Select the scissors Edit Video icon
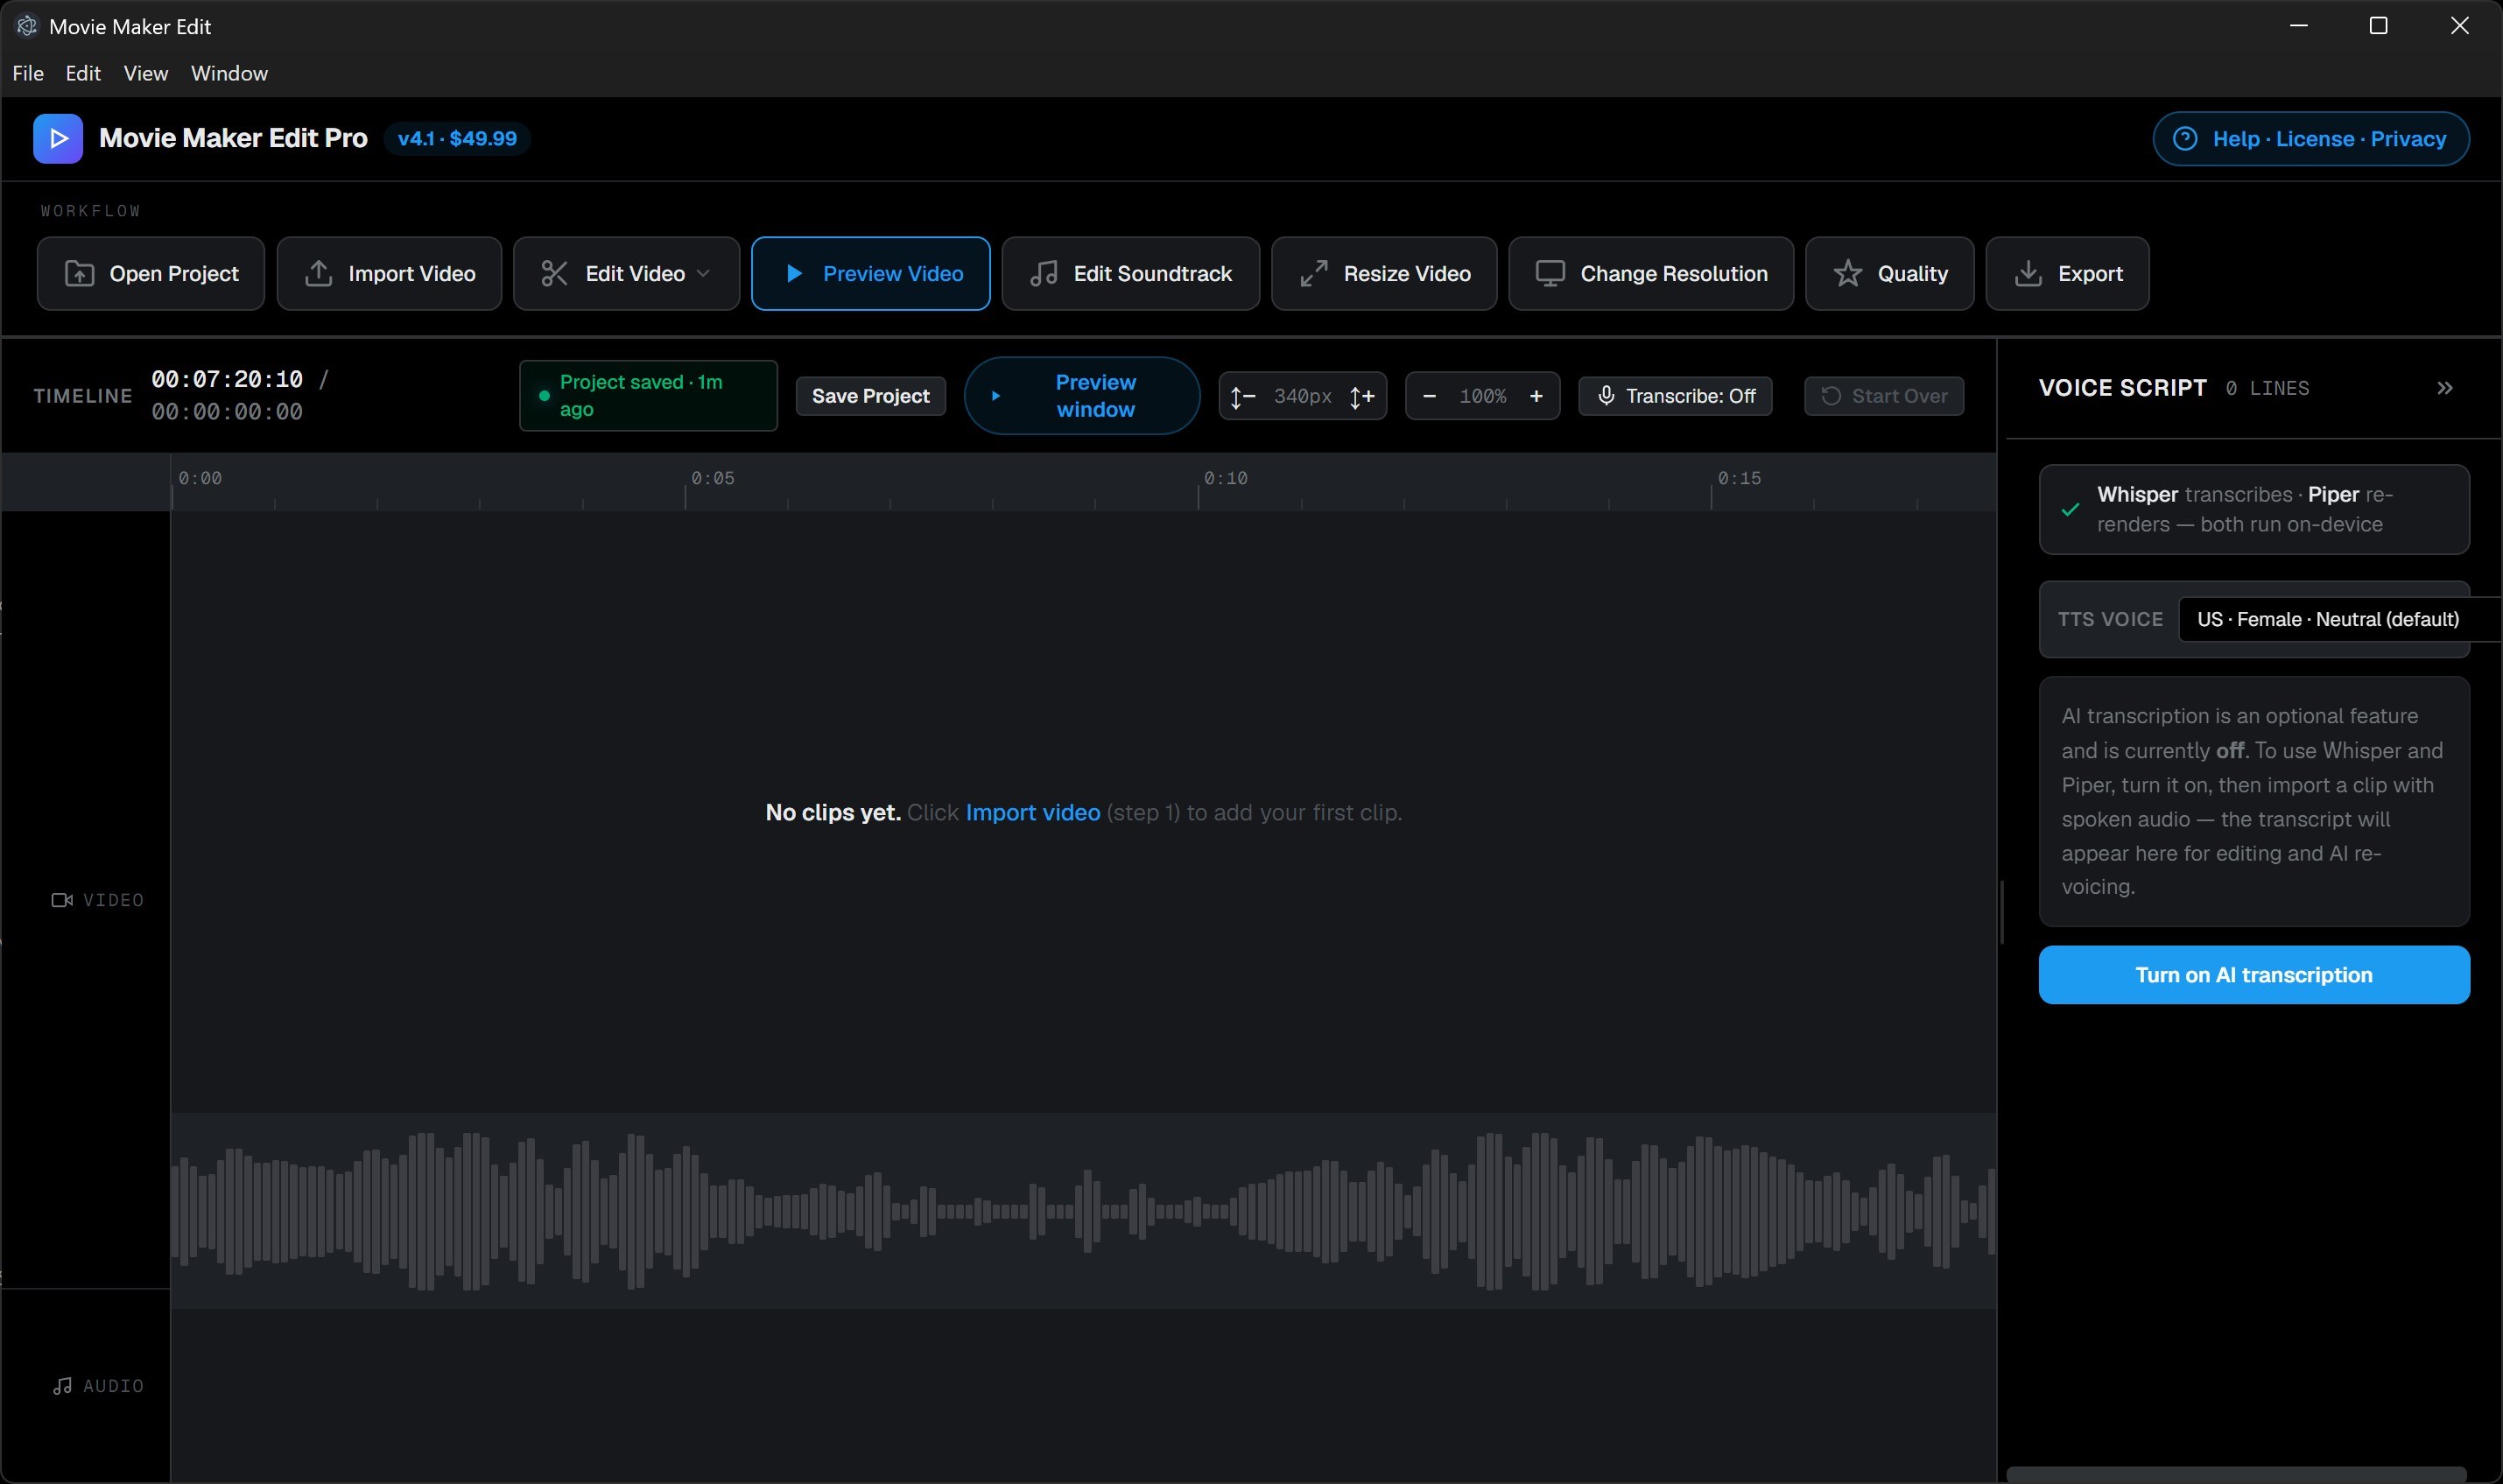 click(x=554, y=273)
